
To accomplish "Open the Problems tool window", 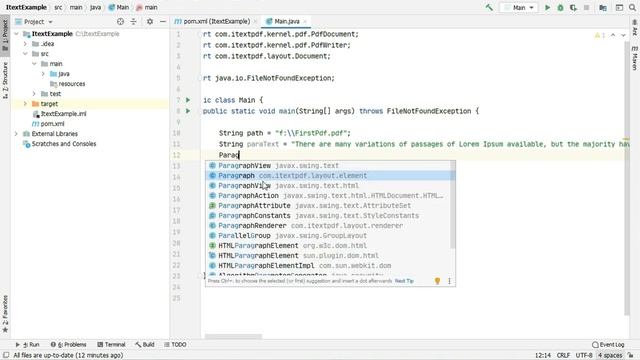I will point(69,344).
